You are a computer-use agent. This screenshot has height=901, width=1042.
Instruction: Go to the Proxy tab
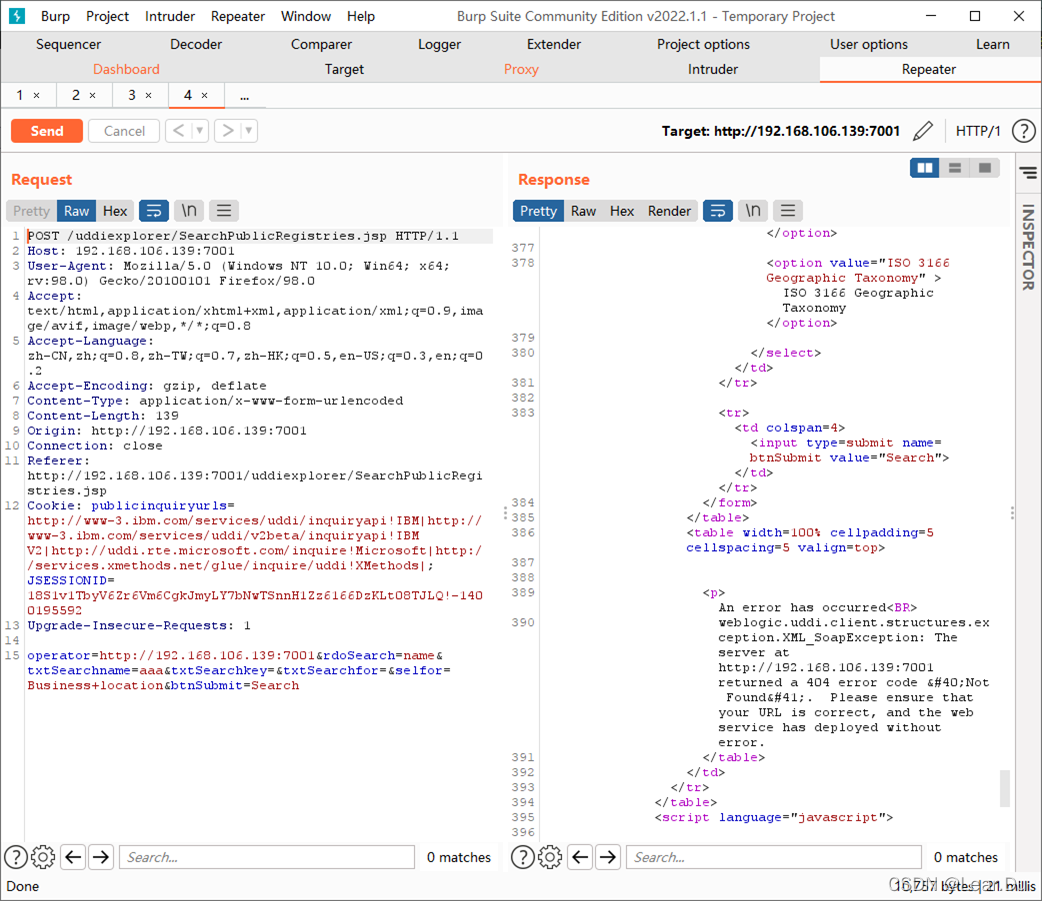521,69
